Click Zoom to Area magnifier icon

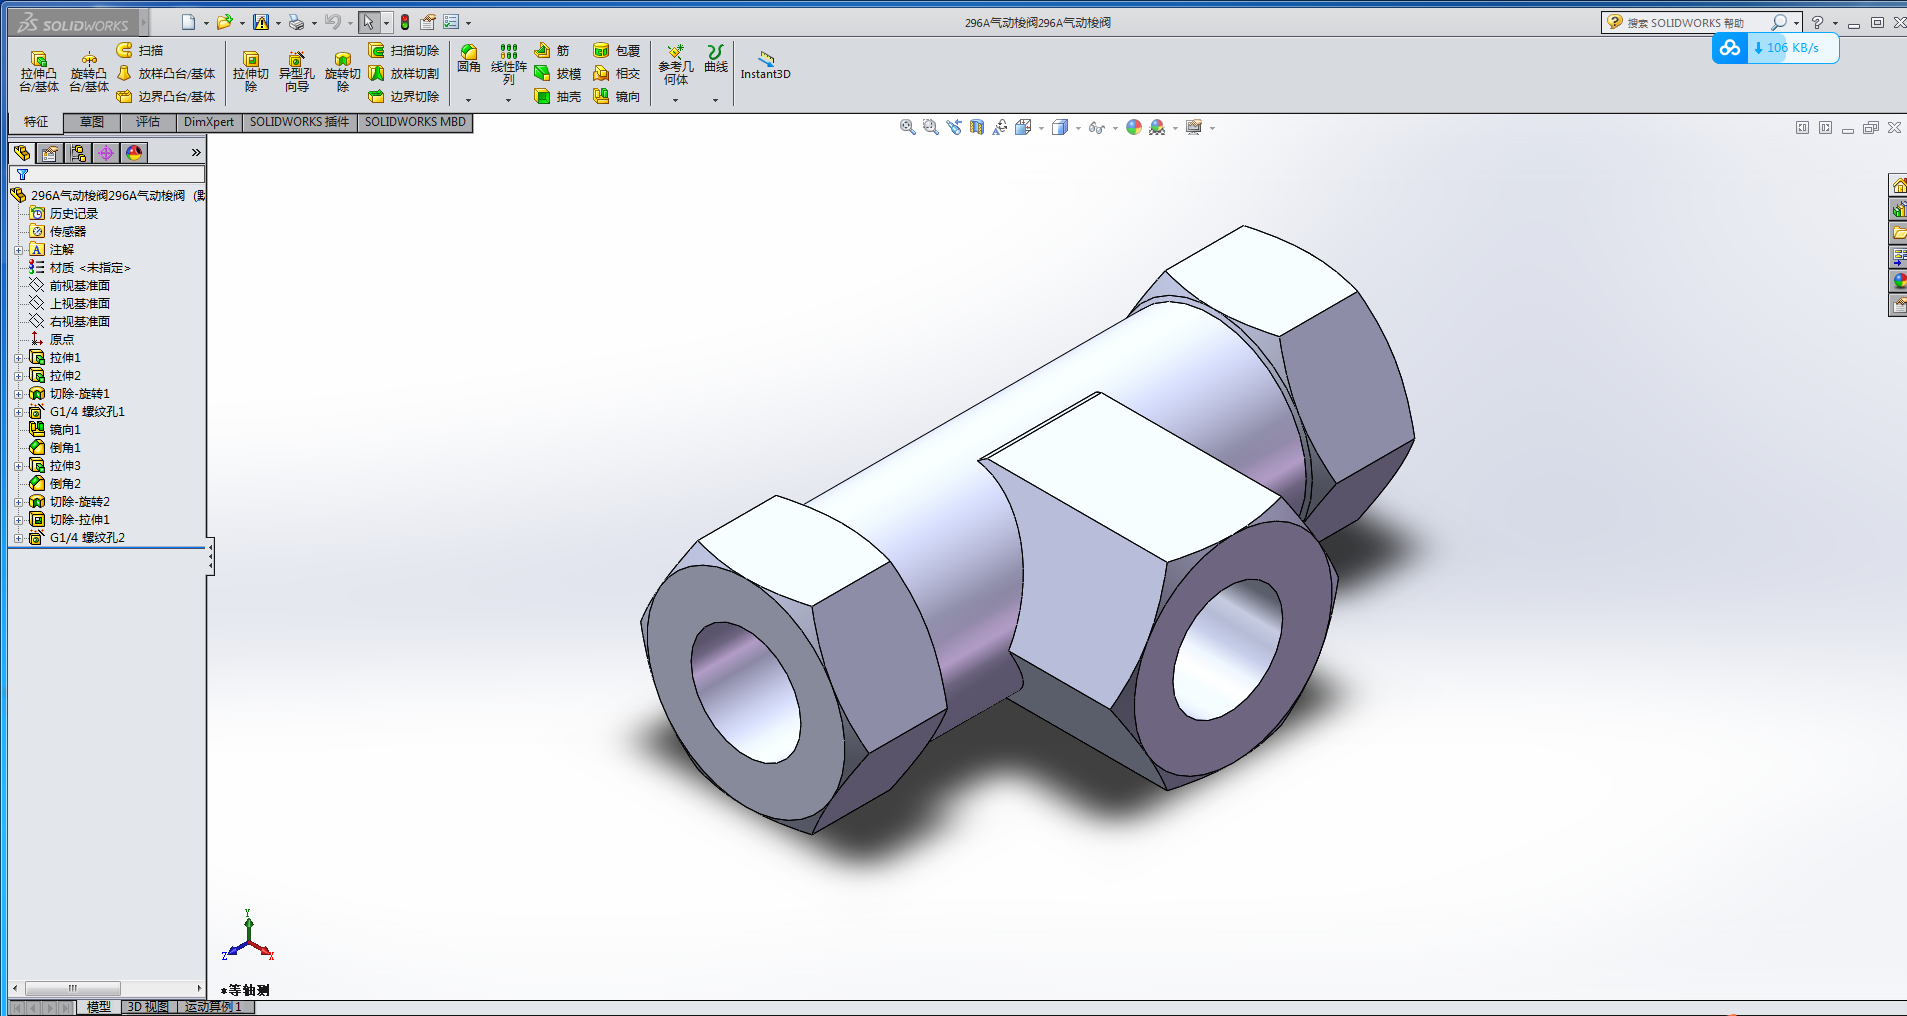pyautogui.click(x=930, y=127)
